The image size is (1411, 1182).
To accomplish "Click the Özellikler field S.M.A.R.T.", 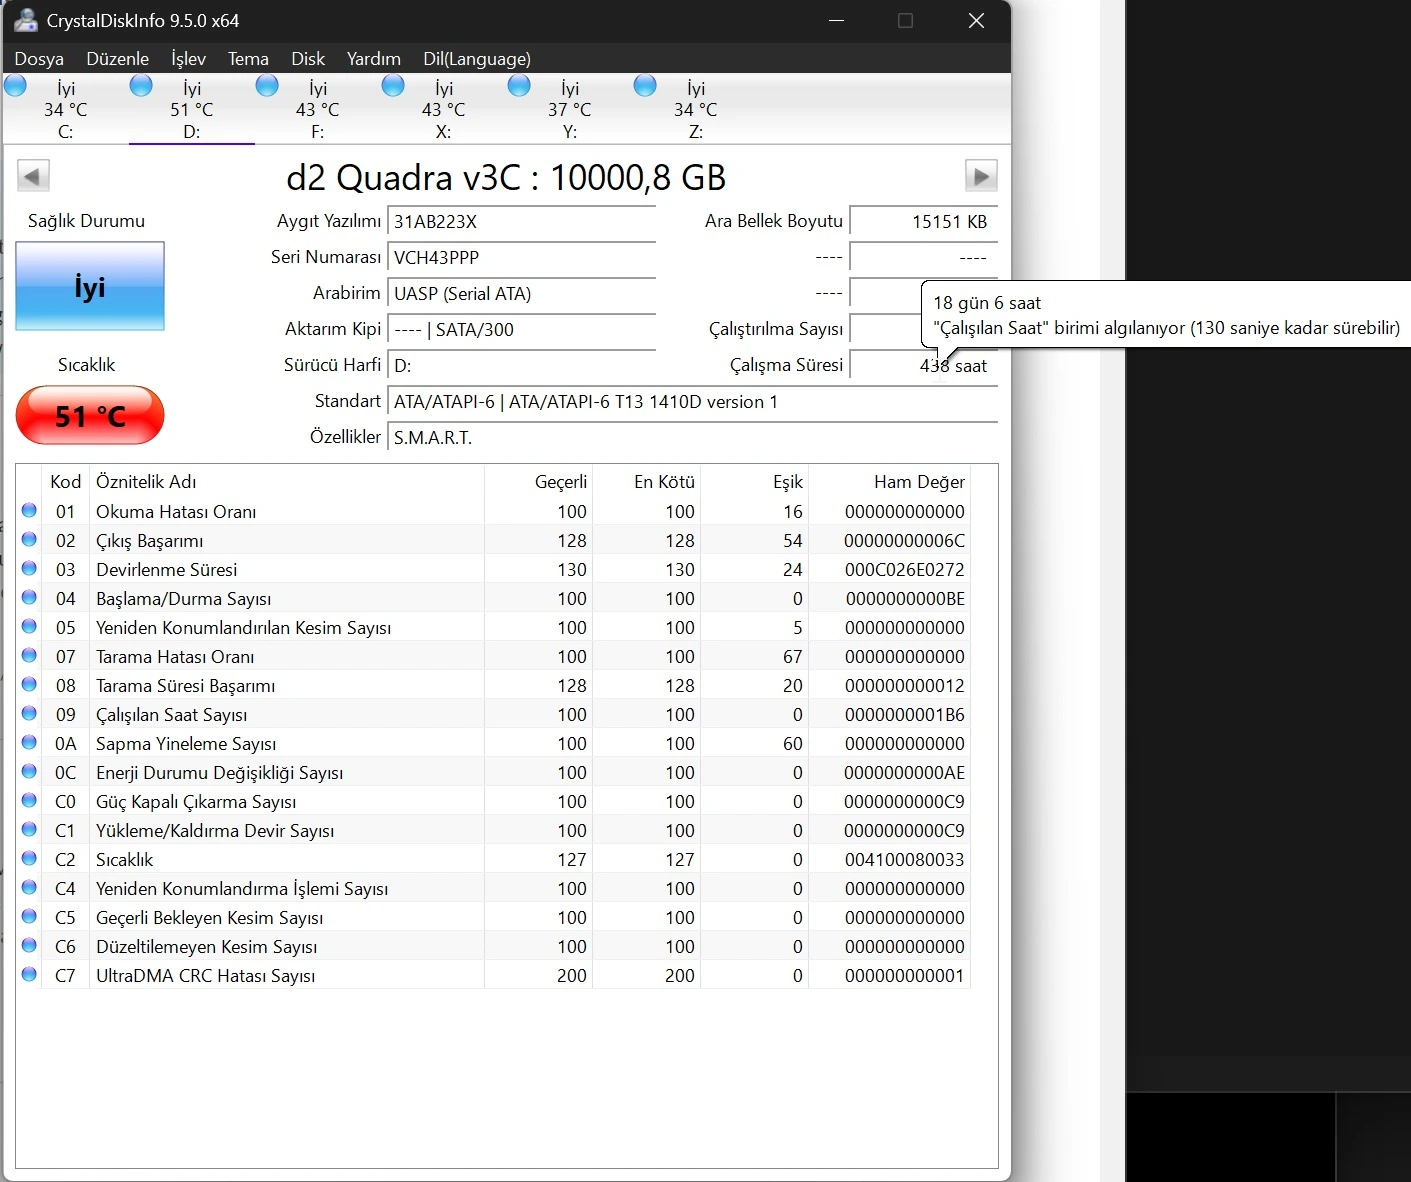I will 693,438.
